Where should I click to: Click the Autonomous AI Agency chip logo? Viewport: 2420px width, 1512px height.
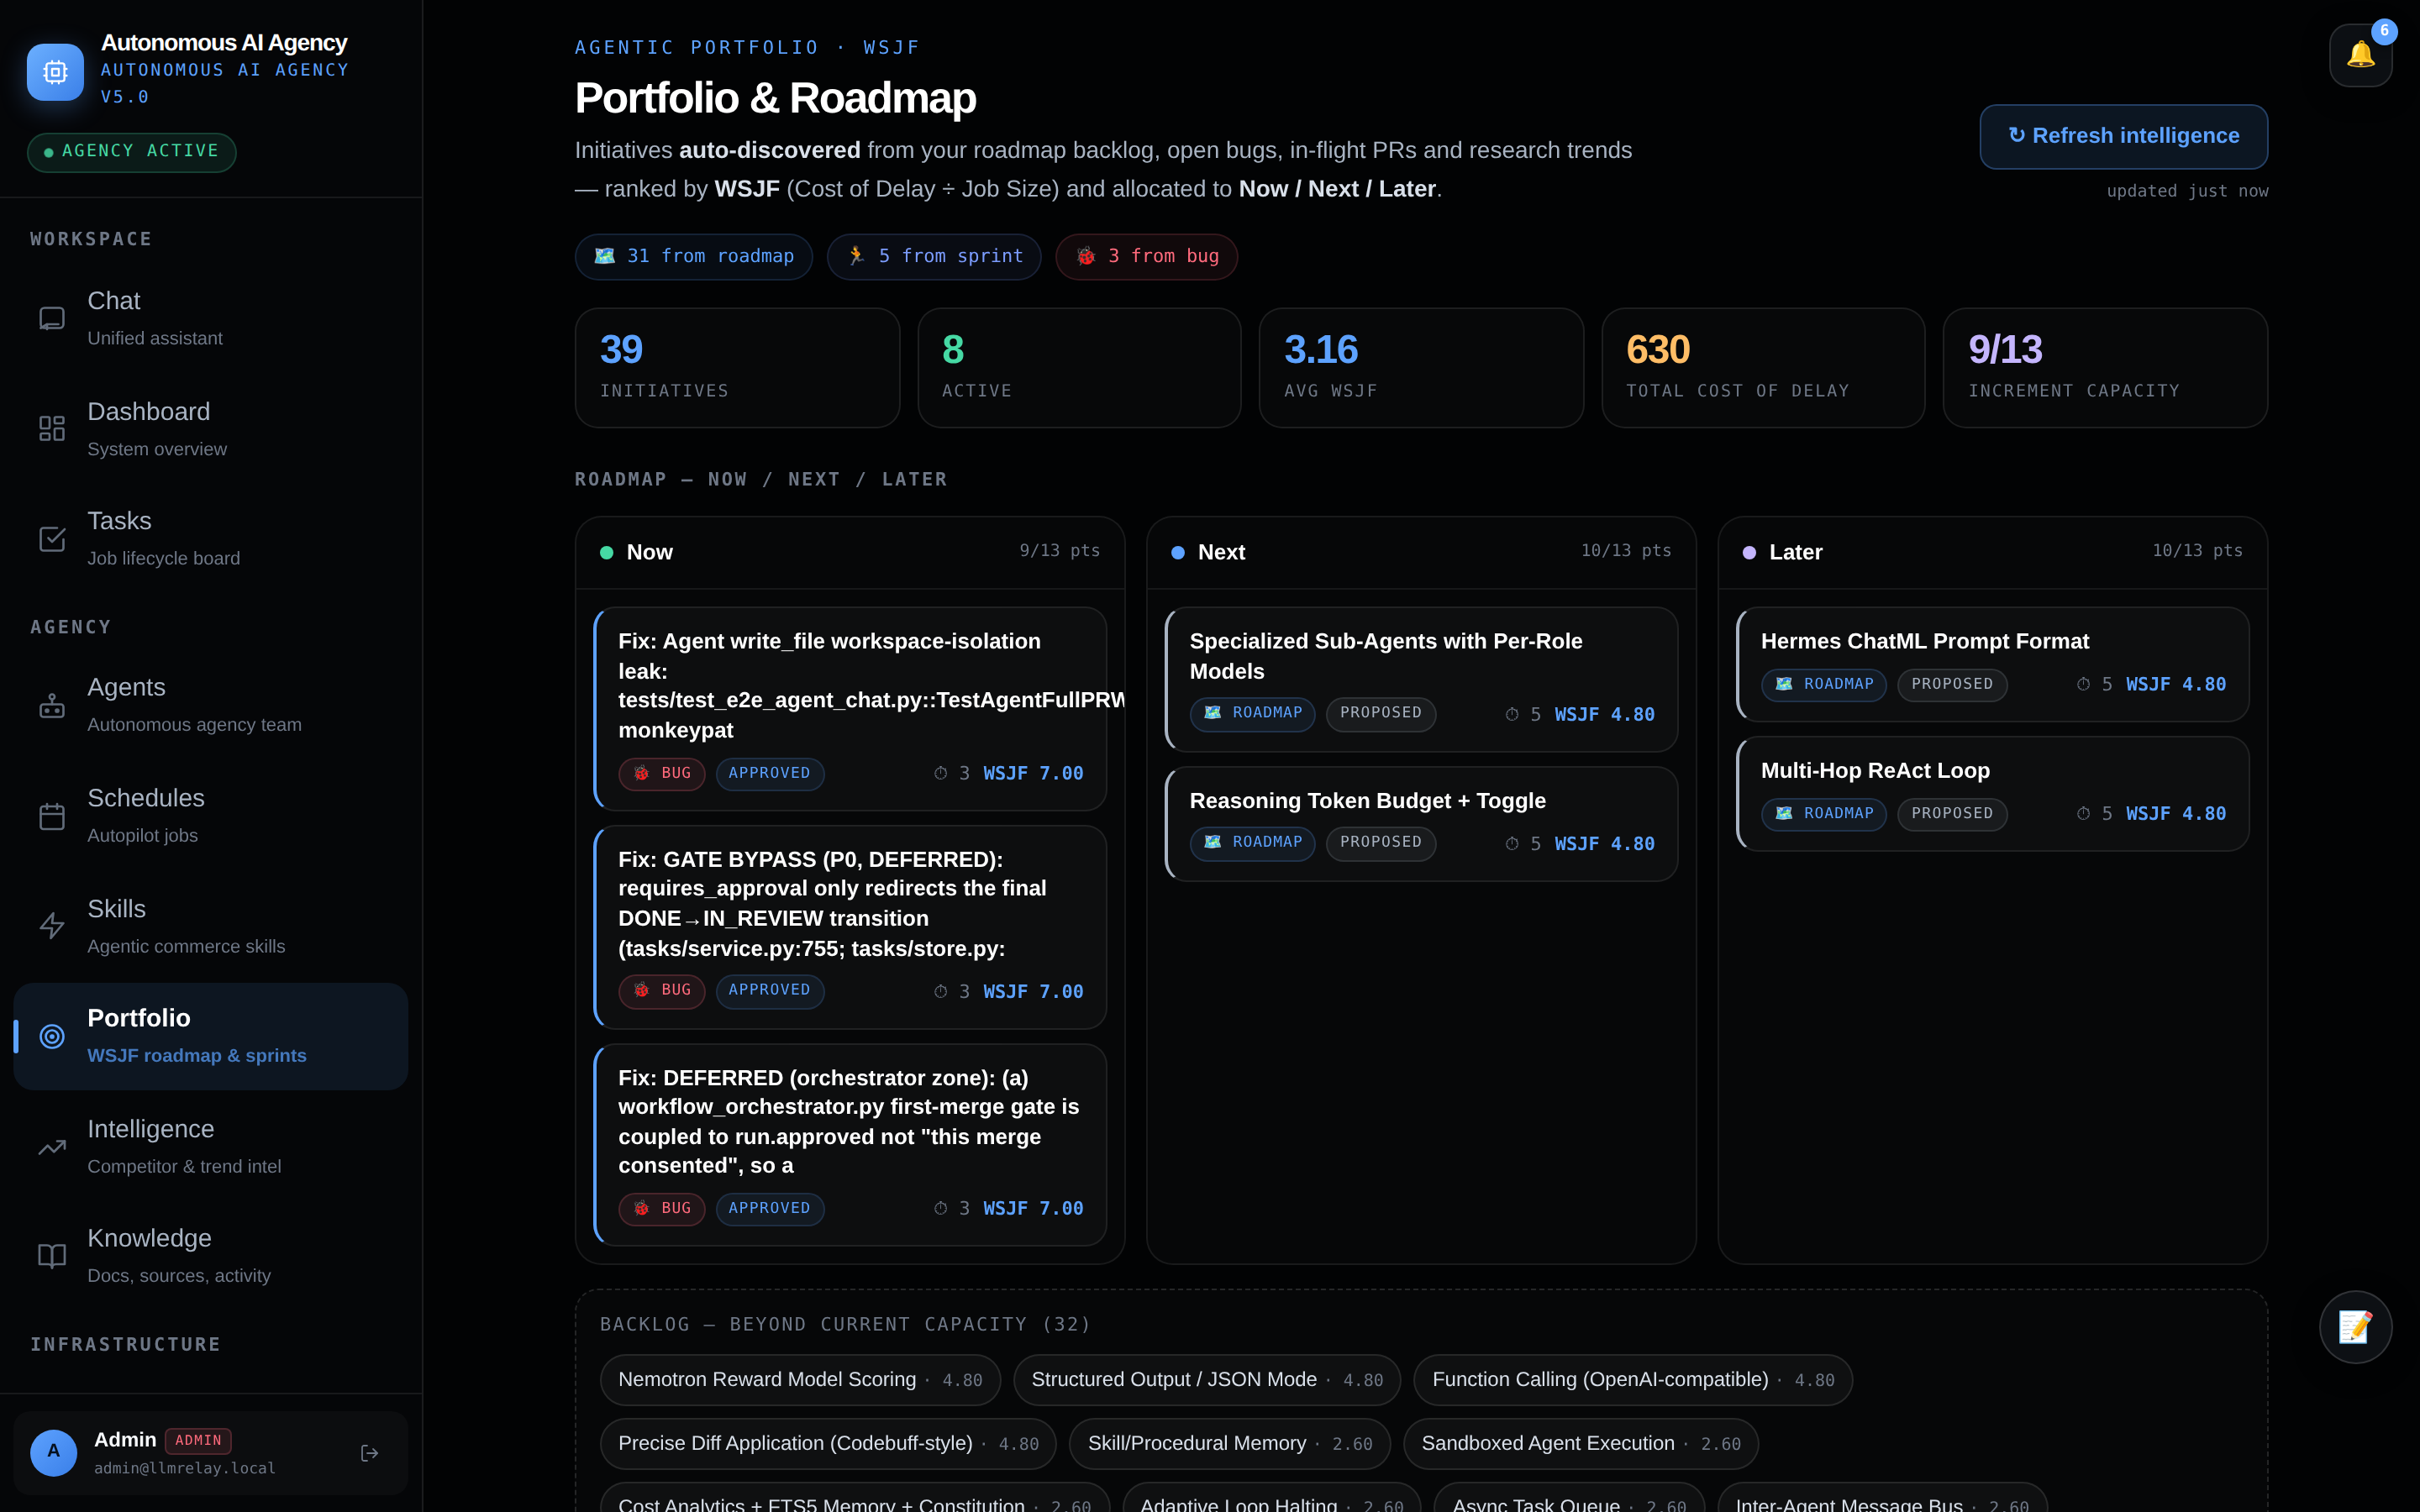[55, 71]
